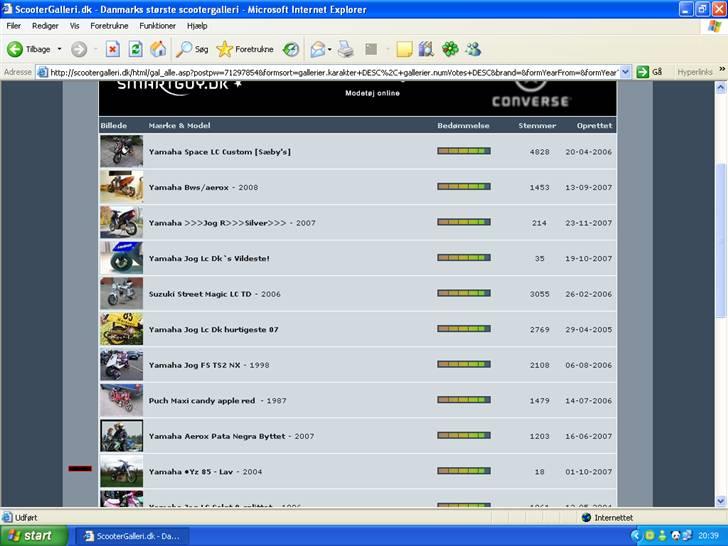Viewport: 728px width, 546px height.
Task: Open the Messenger people icon
Action: pyautogui.click(x=473, y=49)
